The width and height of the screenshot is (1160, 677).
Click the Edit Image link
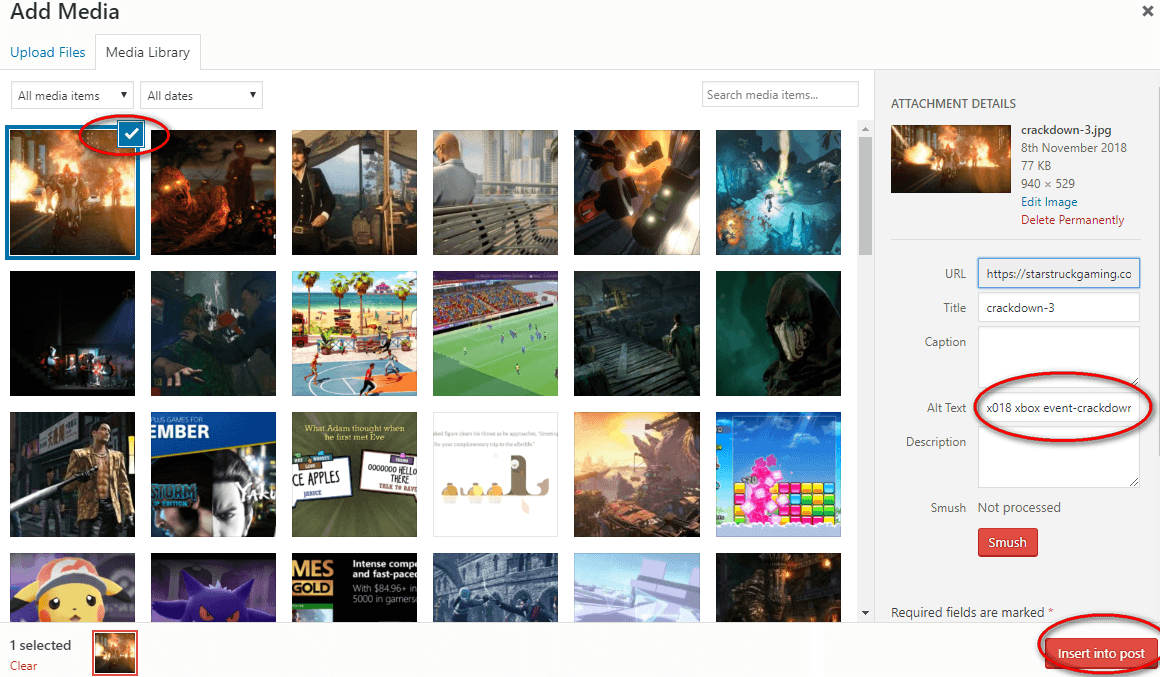point(1049,202)
